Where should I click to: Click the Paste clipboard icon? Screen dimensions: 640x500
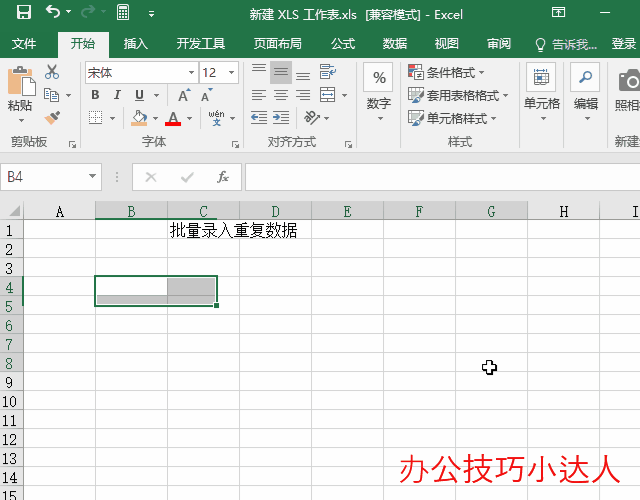[20, 82]
